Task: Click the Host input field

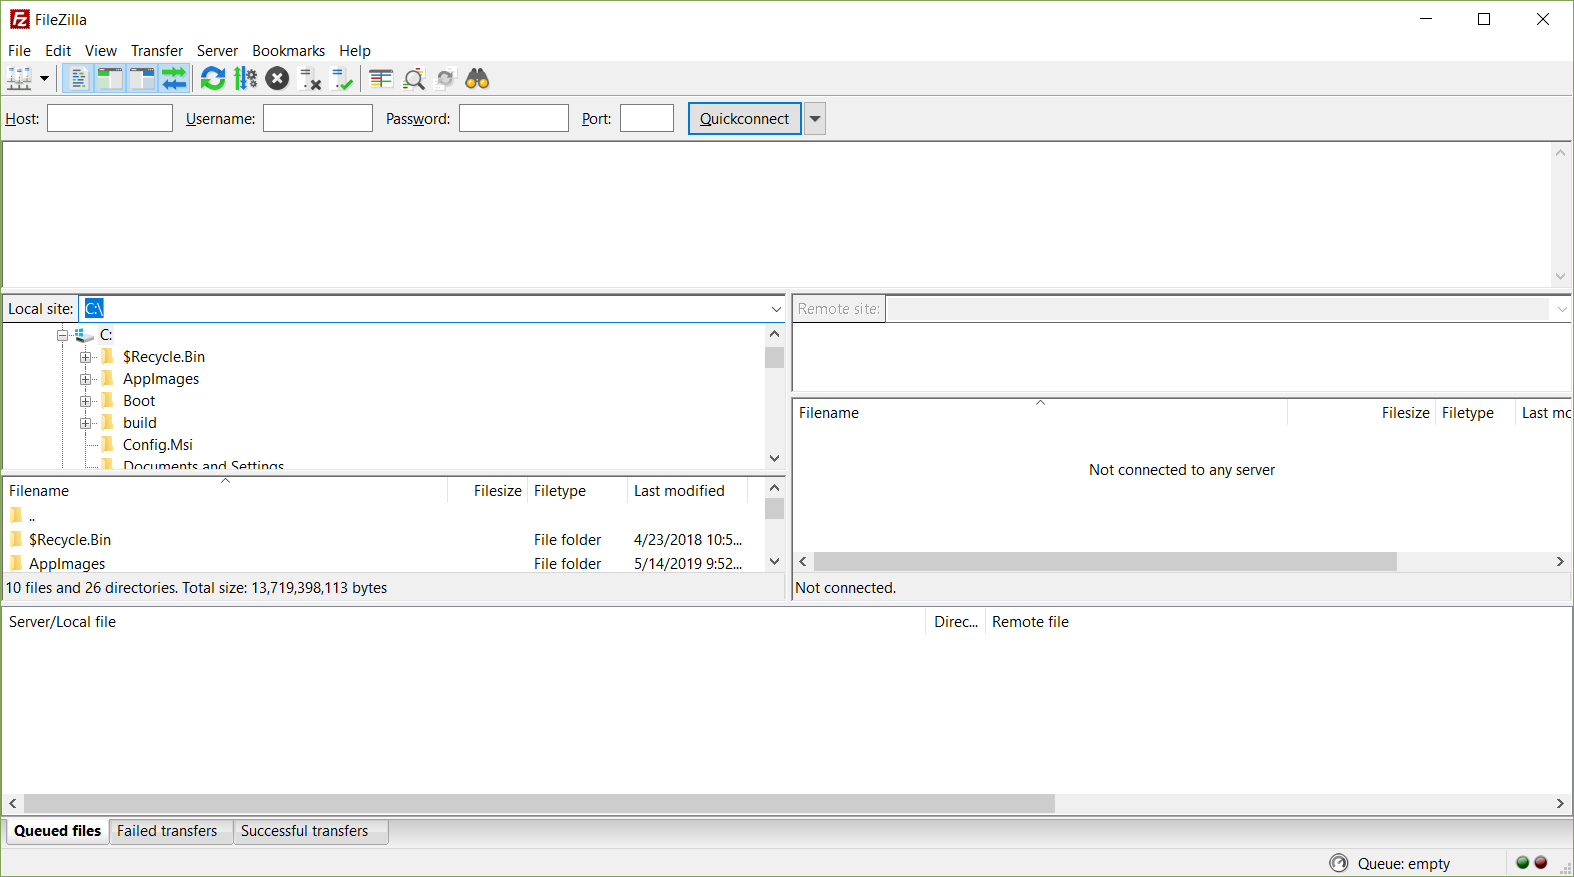Action: click(110, 119)
